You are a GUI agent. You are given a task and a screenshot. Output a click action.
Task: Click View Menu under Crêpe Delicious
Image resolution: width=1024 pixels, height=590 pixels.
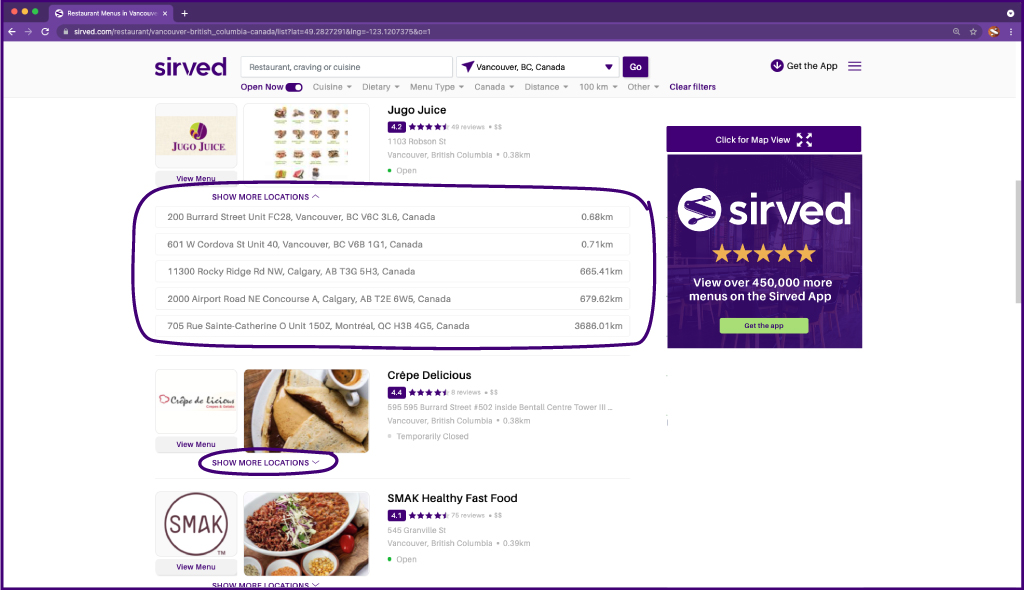pos(196,444)
